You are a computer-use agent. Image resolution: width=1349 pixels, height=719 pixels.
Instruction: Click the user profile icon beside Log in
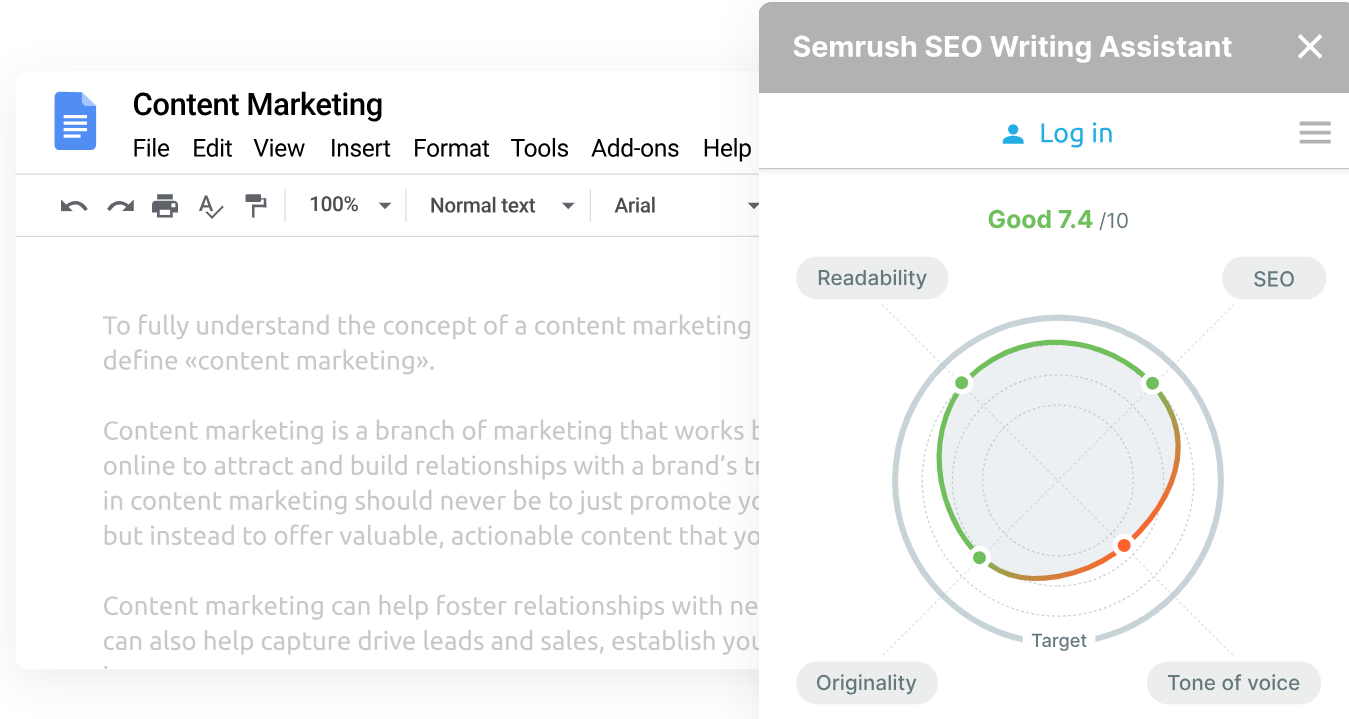[1013, 134]
